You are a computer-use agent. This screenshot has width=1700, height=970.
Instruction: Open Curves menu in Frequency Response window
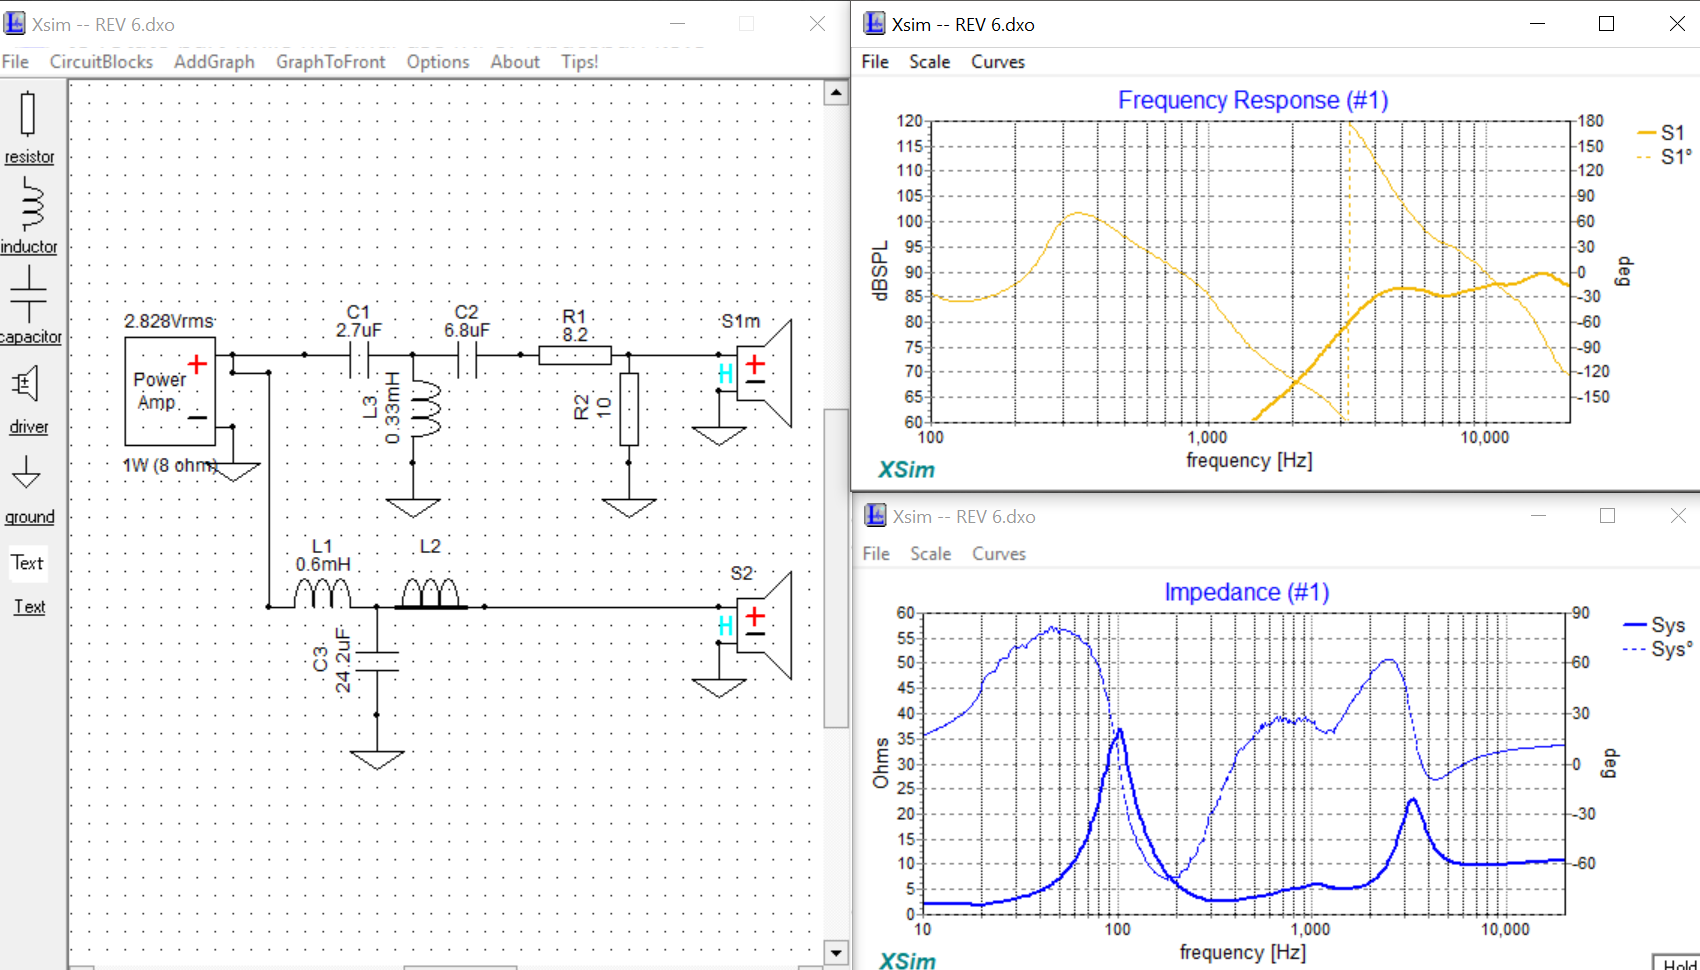[x=998, y=62]
